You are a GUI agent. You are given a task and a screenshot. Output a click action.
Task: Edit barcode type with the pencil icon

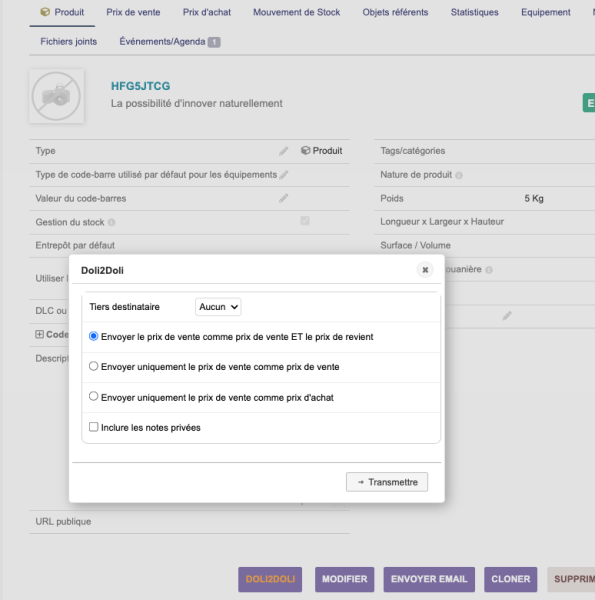(284, 175)
